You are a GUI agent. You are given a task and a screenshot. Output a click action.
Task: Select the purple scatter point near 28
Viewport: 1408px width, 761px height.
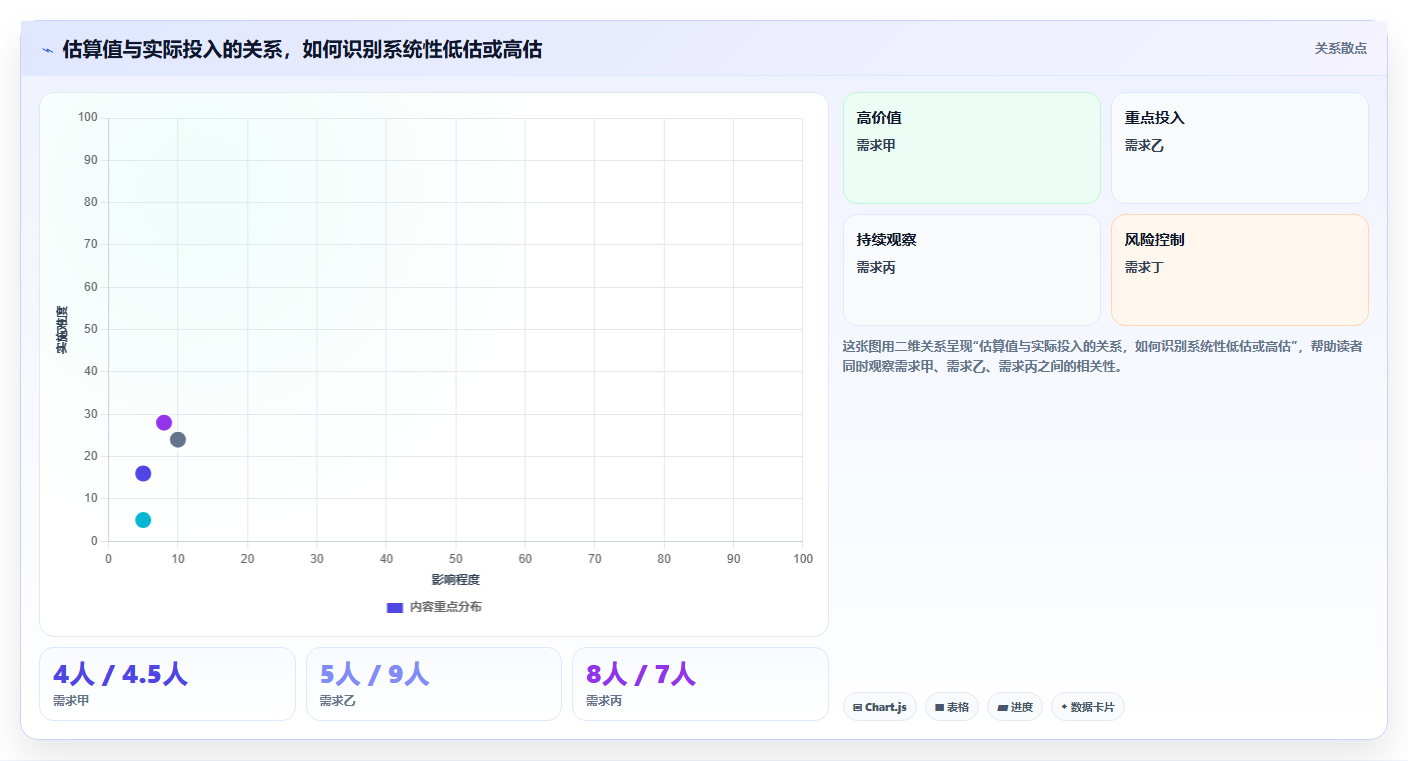click(164, 423)
